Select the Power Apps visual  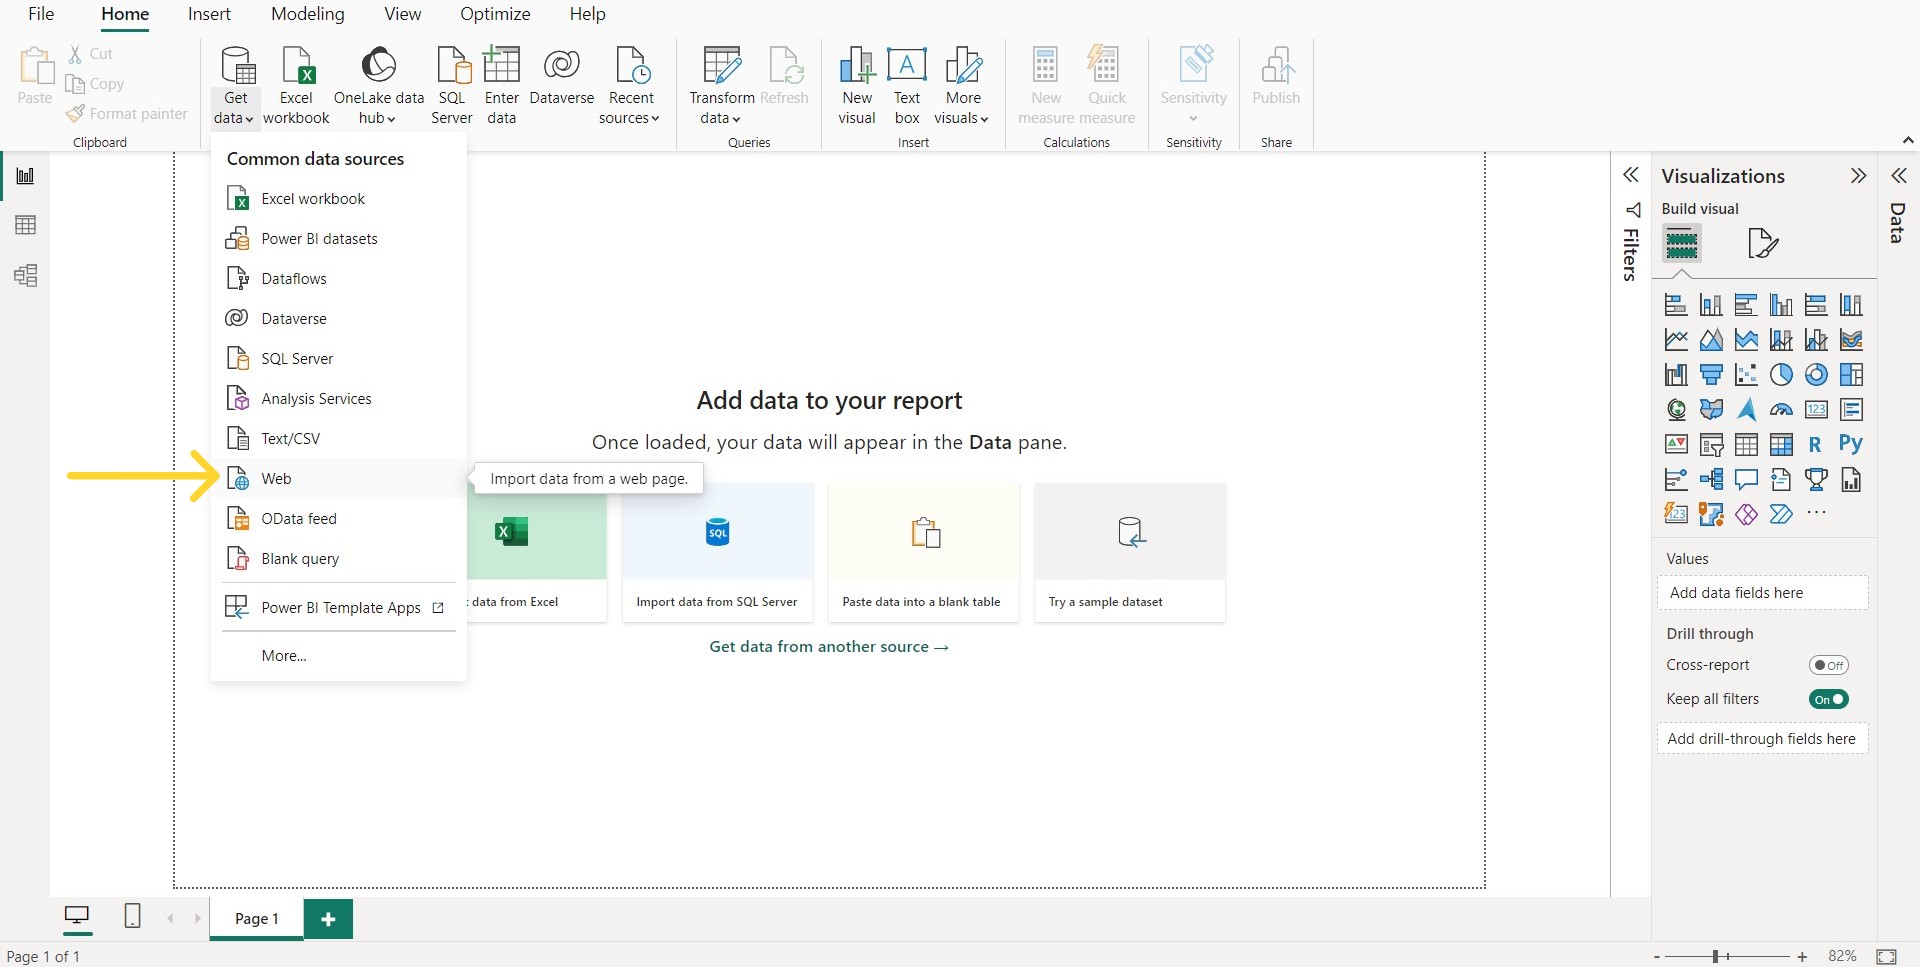coord(1746,515)
